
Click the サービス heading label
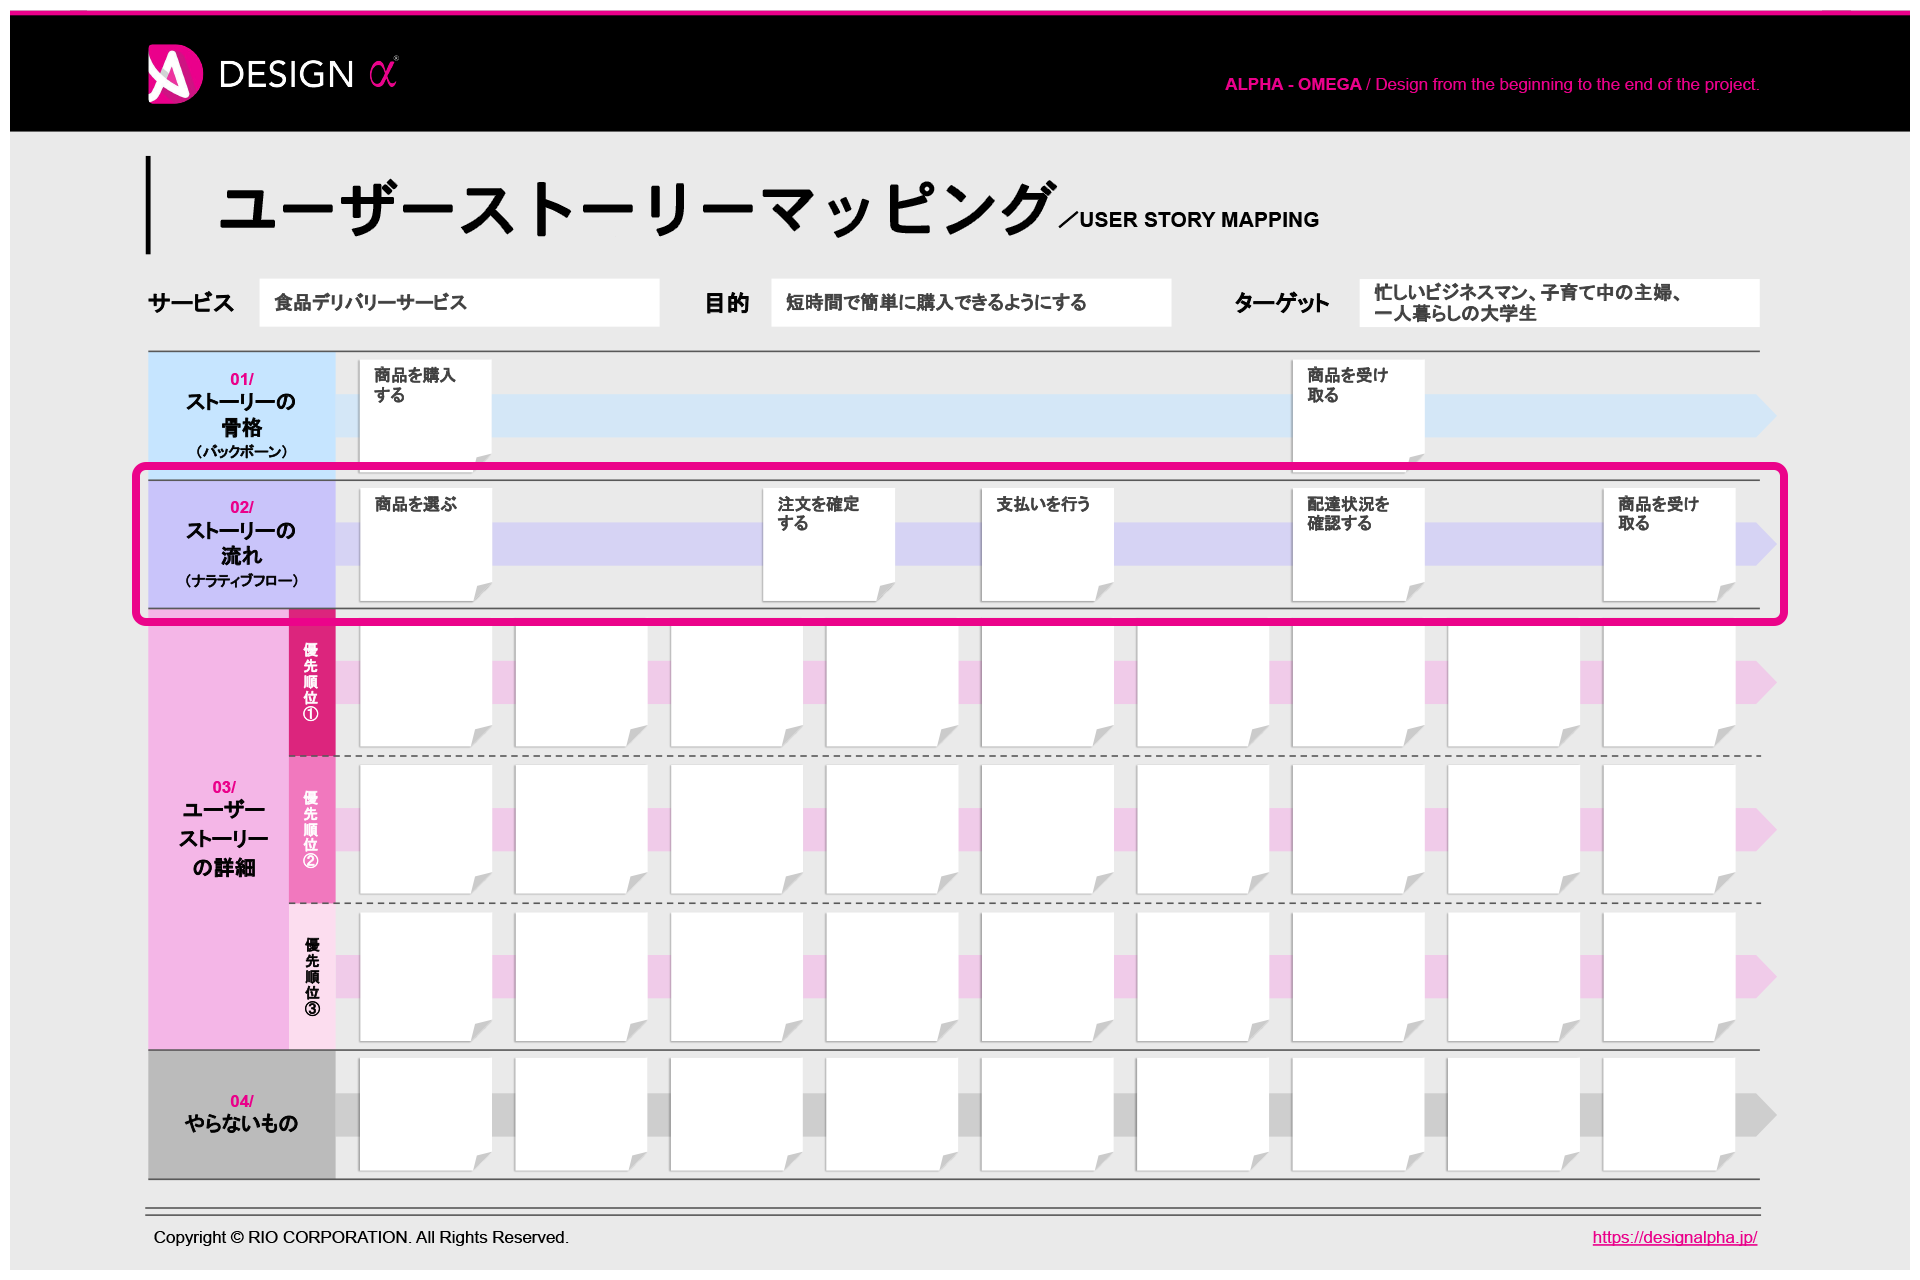[191, 303]
